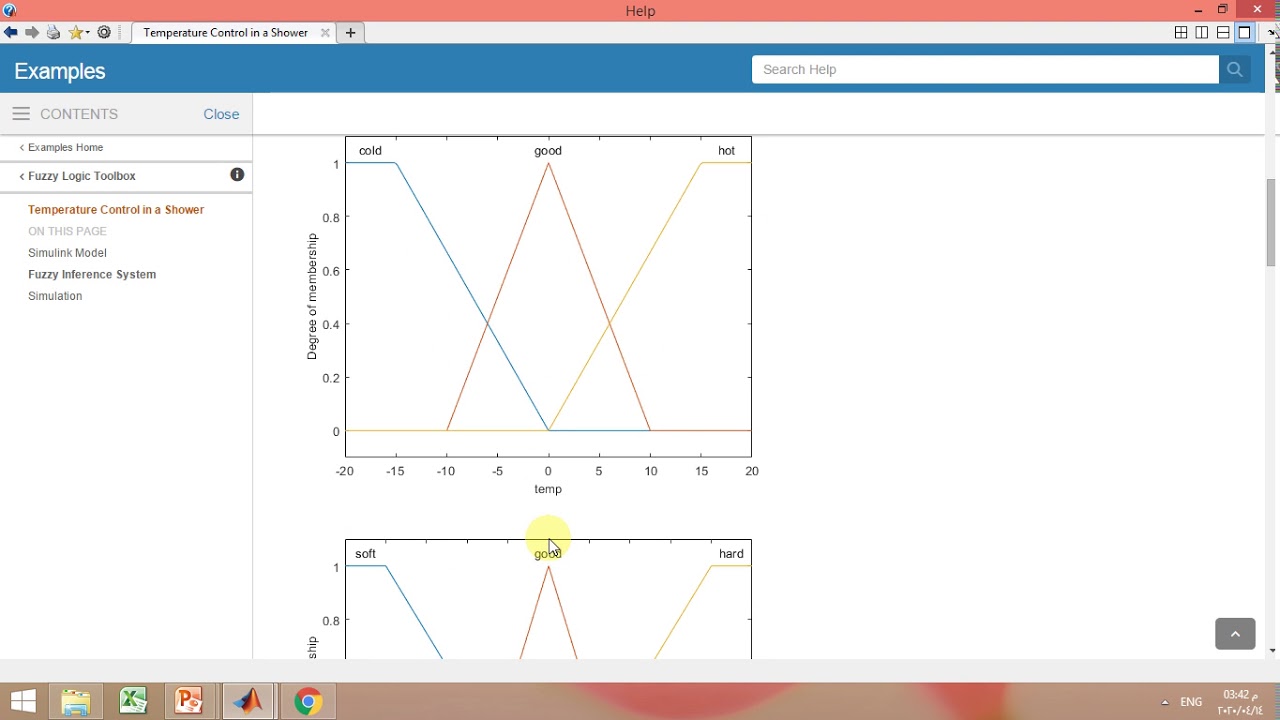Click the 'hard' label in lower plot
Image resolution: width=1280 pixels, height=720 pixels.
tap(731, 554)
